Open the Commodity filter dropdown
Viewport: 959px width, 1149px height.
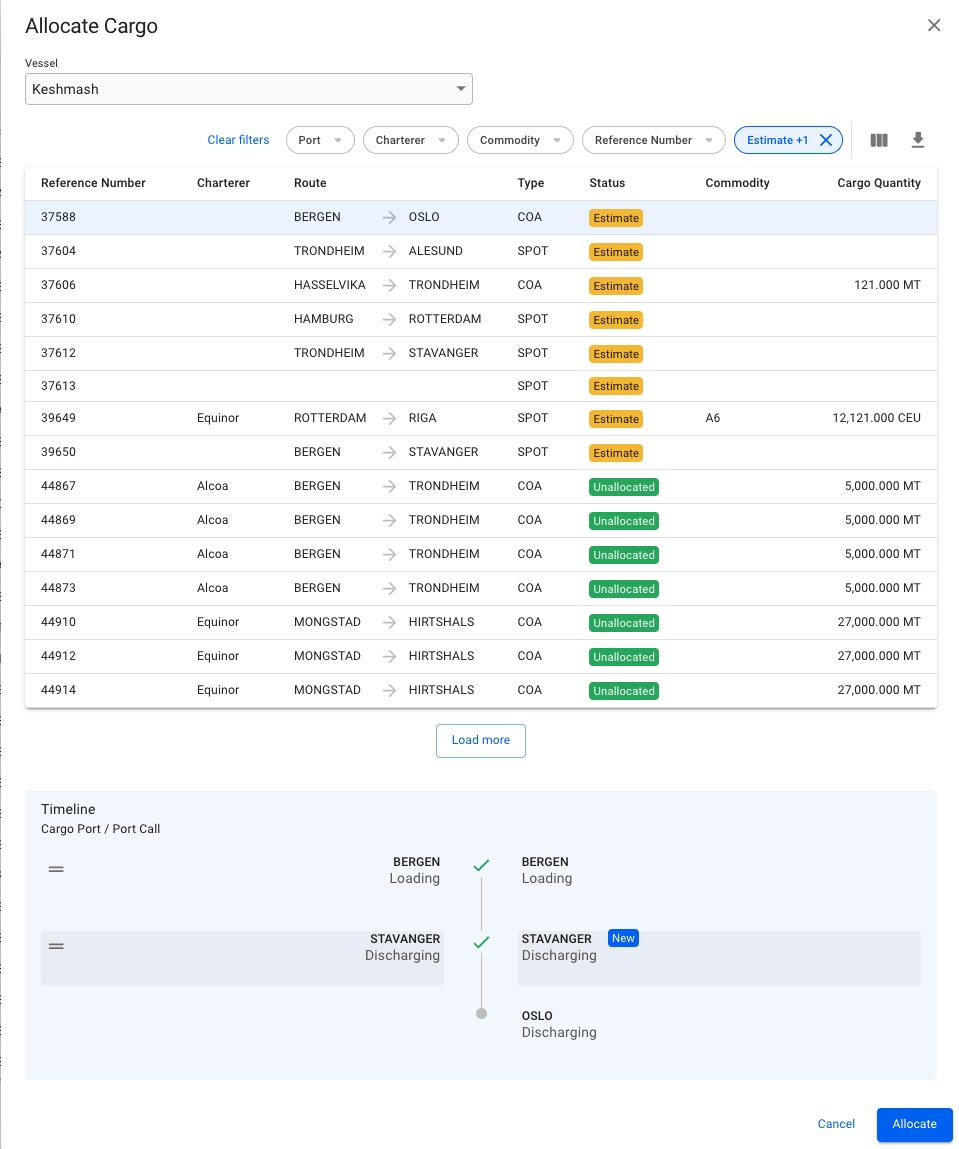520,141
